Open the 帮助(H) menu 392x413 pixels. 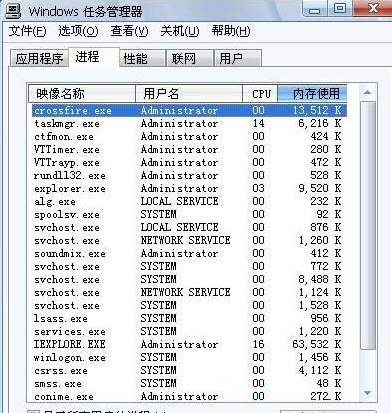point(231,31)
